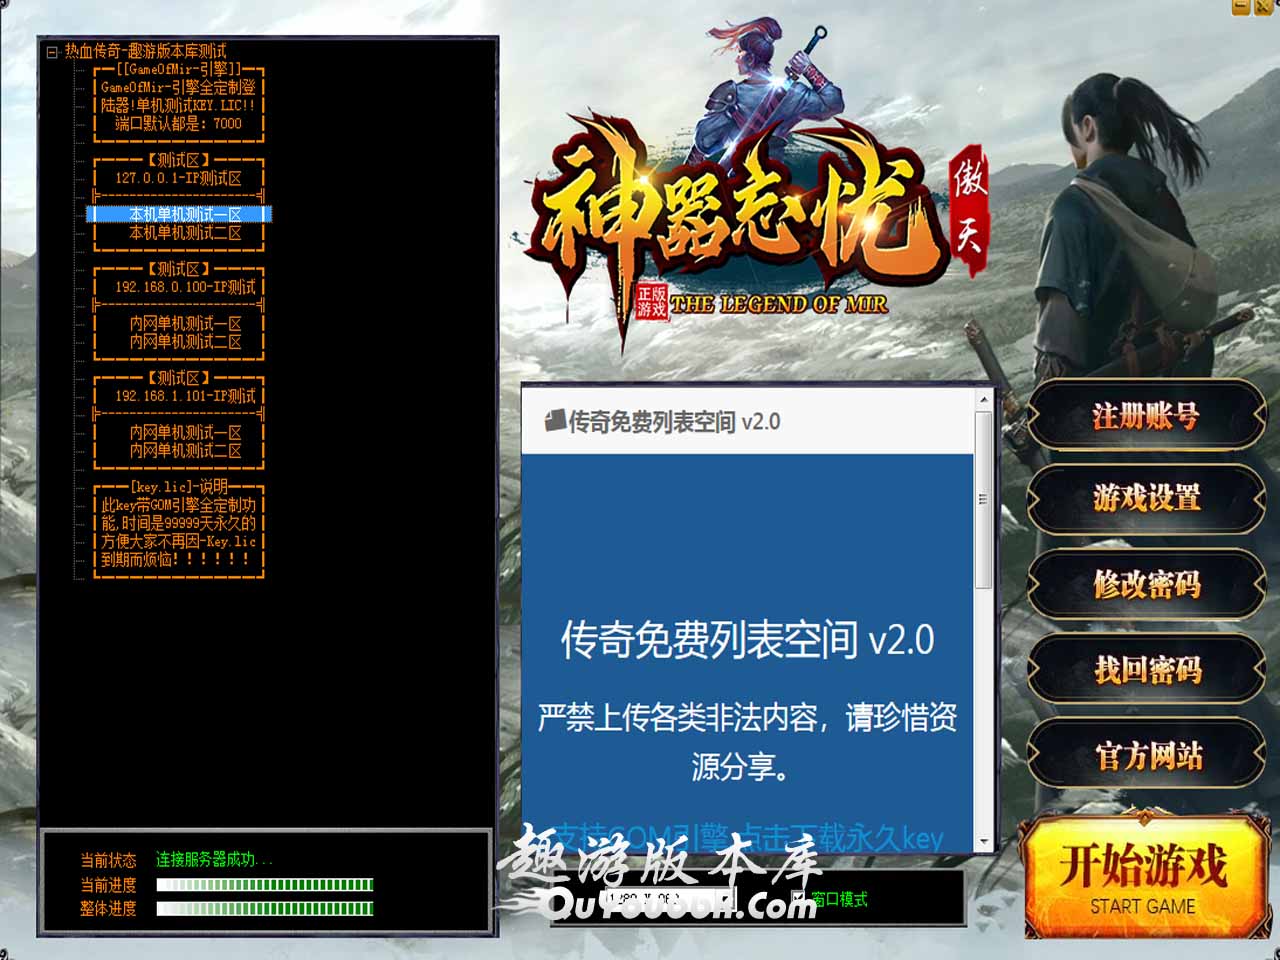
Task: Click the folder icon beside 传奇免费列表空间 v2.0
Action: pos(555,421)
